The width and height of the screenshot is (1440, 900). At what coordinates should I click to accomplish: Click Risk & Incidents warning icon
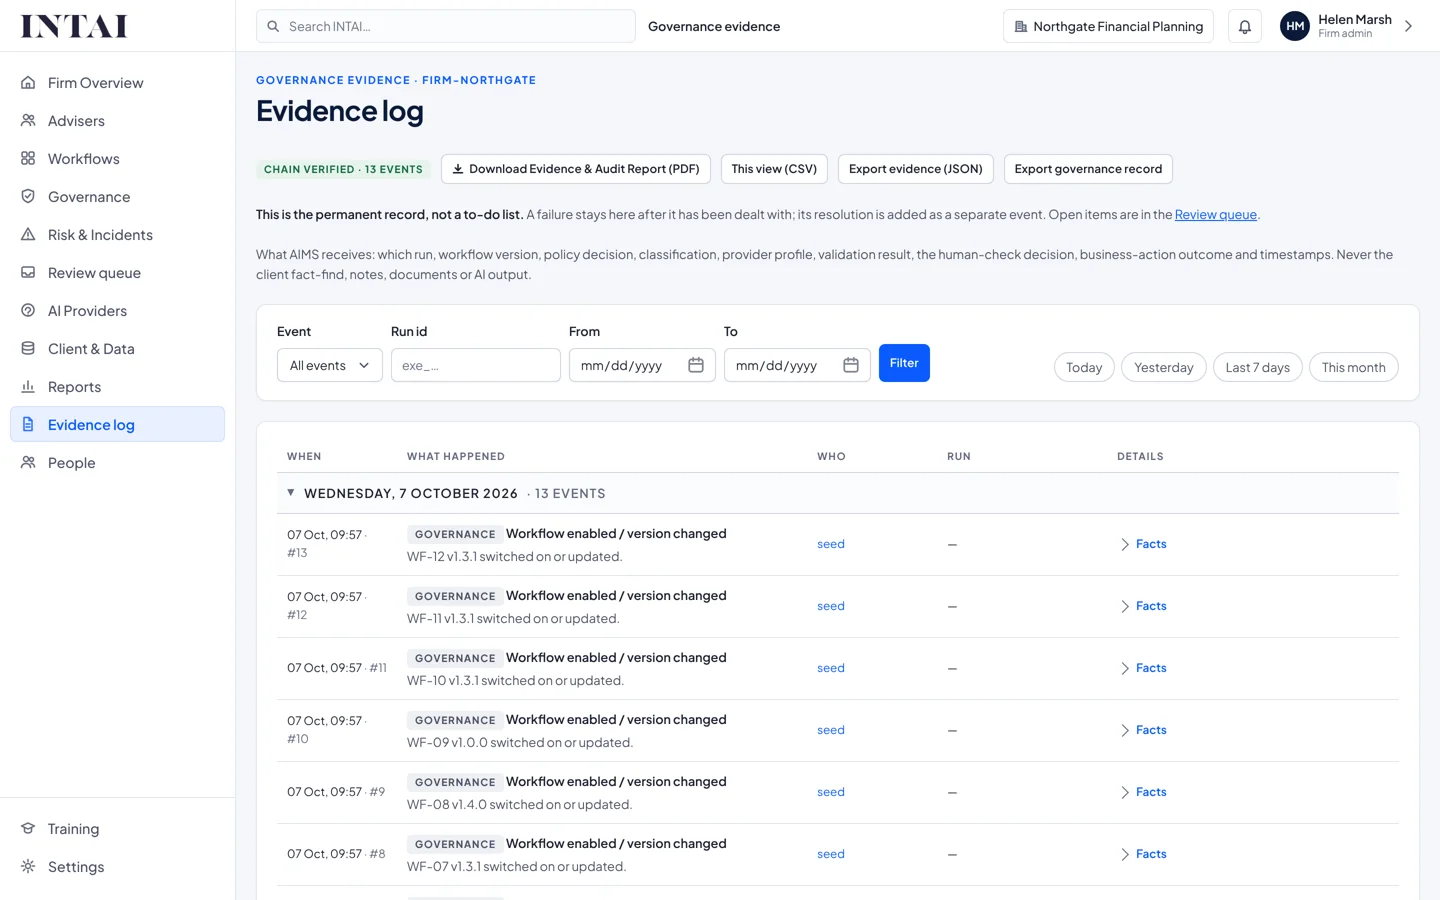tap(28, 235)
